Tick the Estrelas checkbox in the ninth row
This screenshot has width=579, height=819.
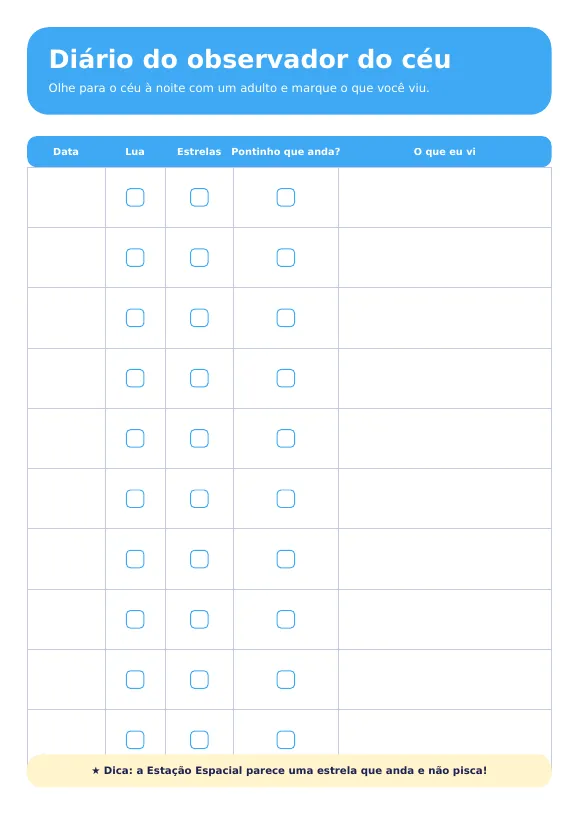click(x=199, y=680)
